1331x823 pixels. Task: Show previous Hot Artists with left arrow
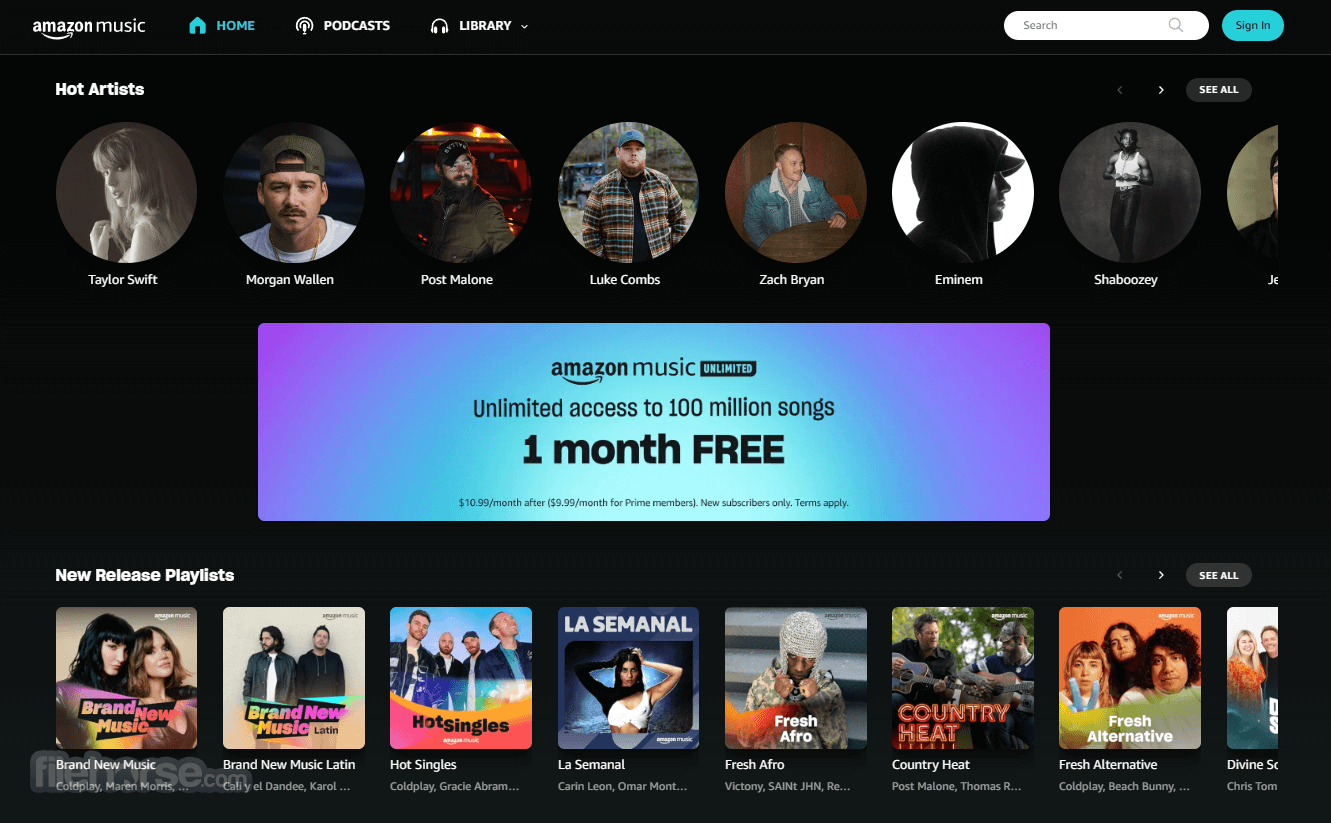click(x=1120, y=90)
